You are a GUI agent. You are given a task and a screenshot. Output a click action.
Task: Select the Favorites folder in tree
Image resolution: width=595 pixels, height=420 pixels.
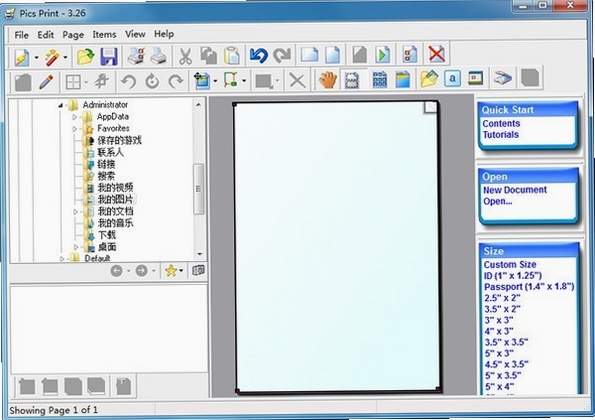[113, 129]
